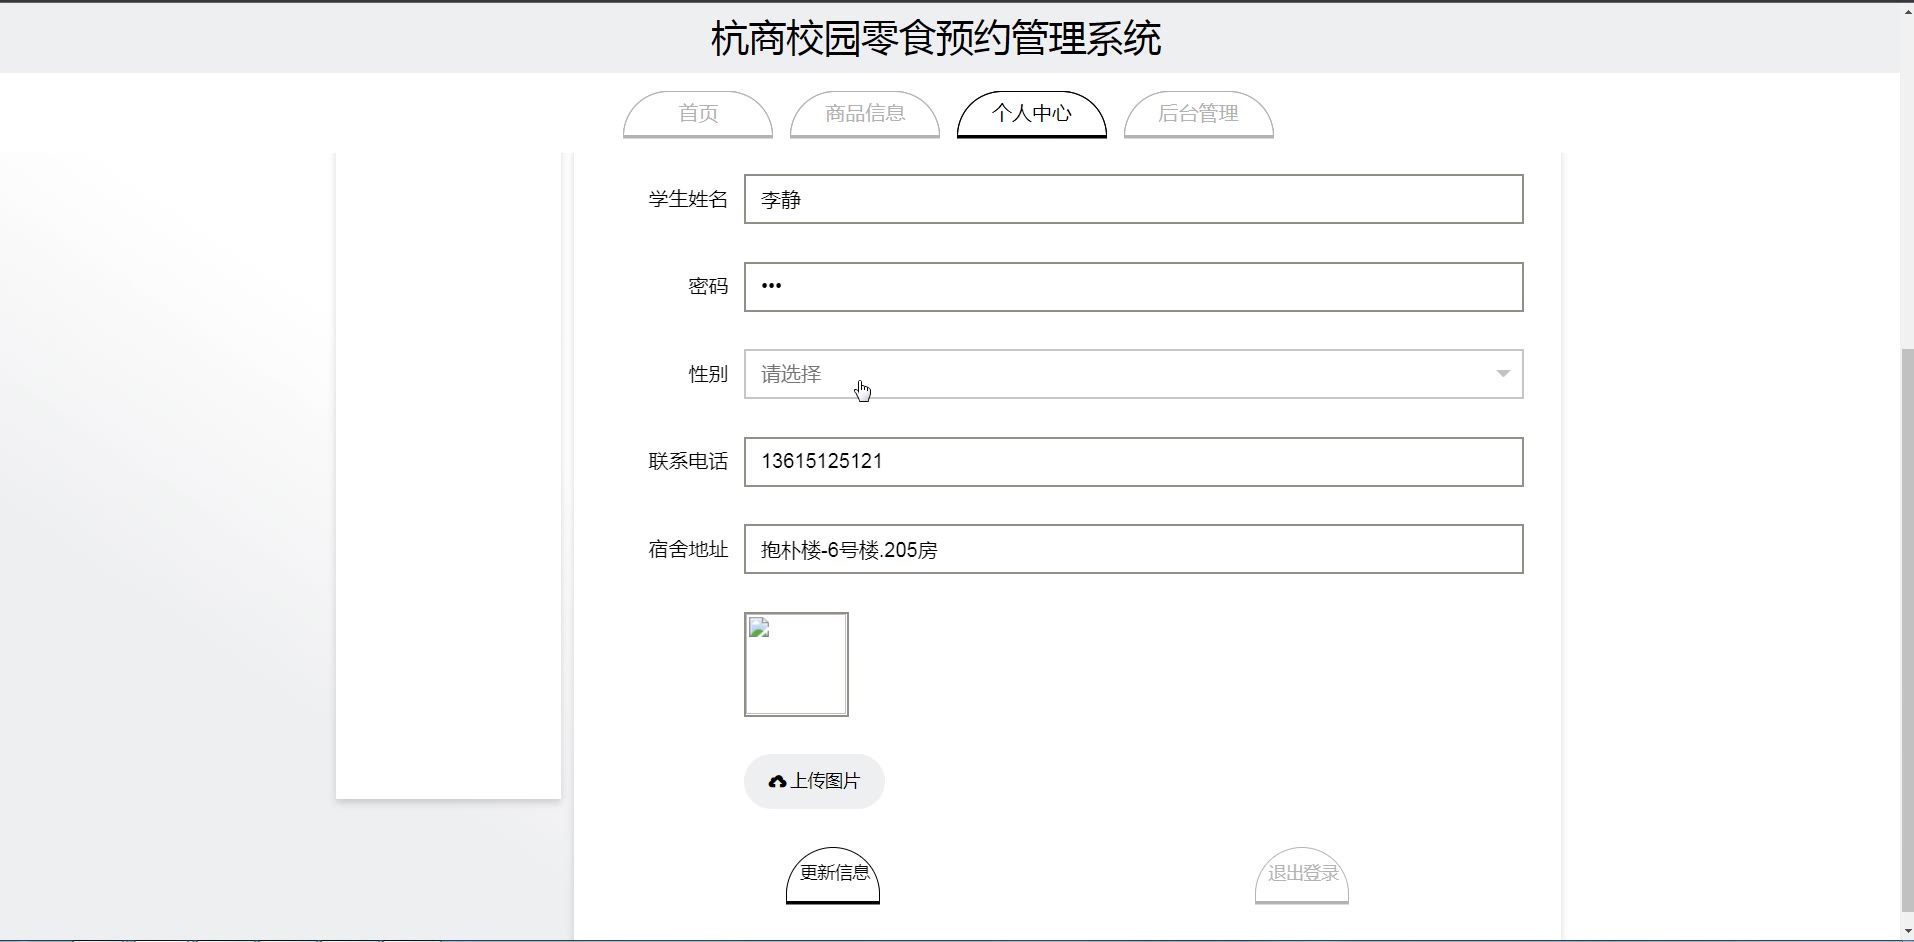This screenshot has height=942, width=1914.
Task: Click the 宿舍地址 address field
Action: point(1133,549)
